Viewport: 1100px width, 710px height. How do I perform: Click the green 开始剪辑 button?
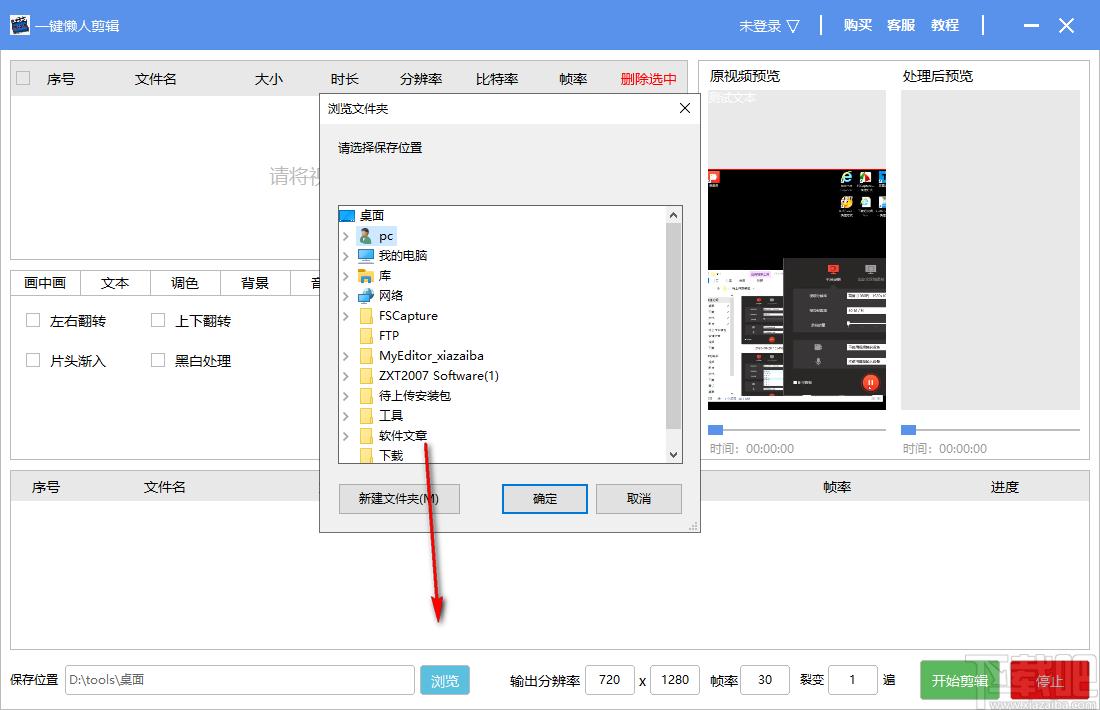pyautogui.click(x=960, y=681)
